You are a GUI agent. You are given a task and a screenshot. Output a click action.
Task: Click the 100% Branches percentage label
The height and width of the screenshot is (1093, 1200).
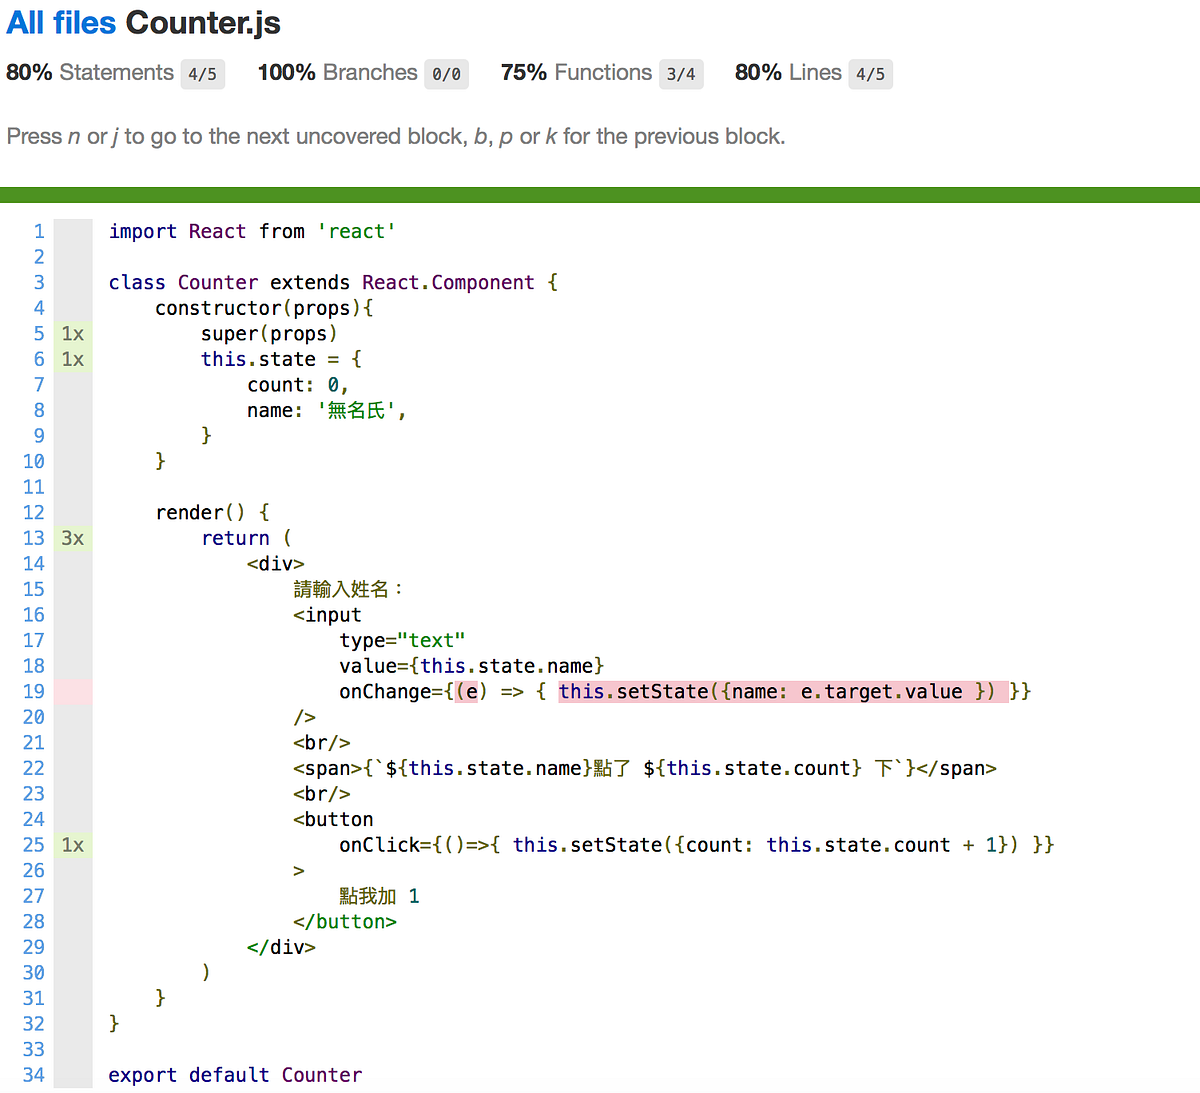[x=285, y=72]
